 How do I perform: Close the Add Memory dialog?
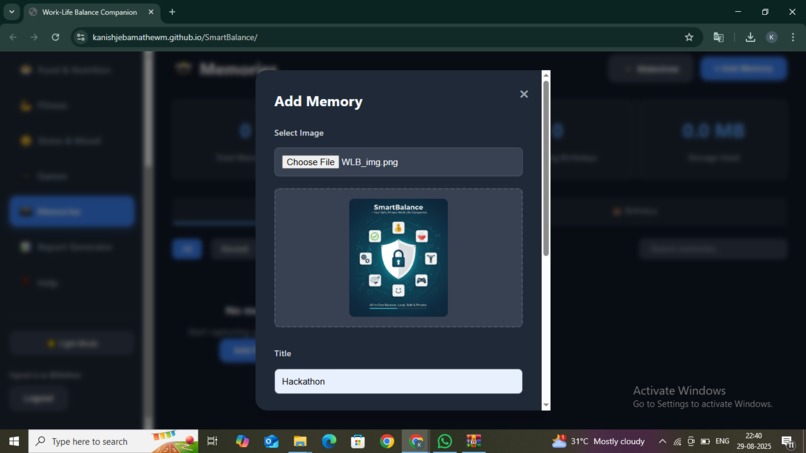pos(524,94)
